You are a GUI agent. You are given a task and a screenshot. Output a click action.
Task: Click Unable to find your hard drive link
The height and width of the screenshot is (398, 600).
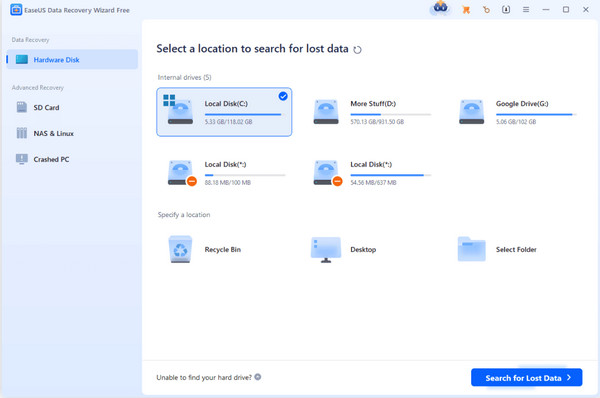tap(204, 377)
